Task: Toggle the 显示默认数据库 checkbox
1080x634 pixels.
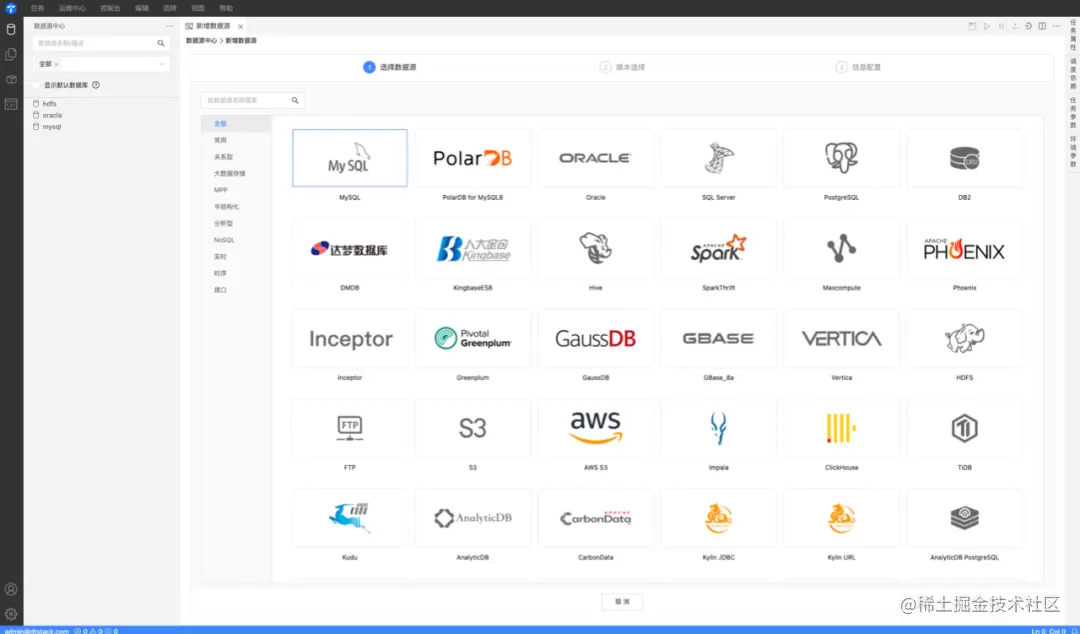Action: tap(37, 85)
